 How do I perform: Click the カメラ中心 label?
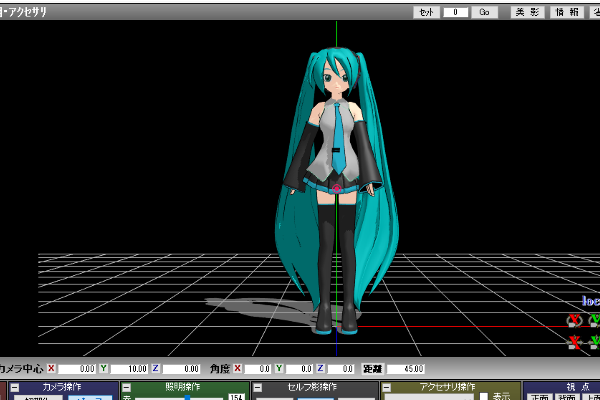pos(21,369)
